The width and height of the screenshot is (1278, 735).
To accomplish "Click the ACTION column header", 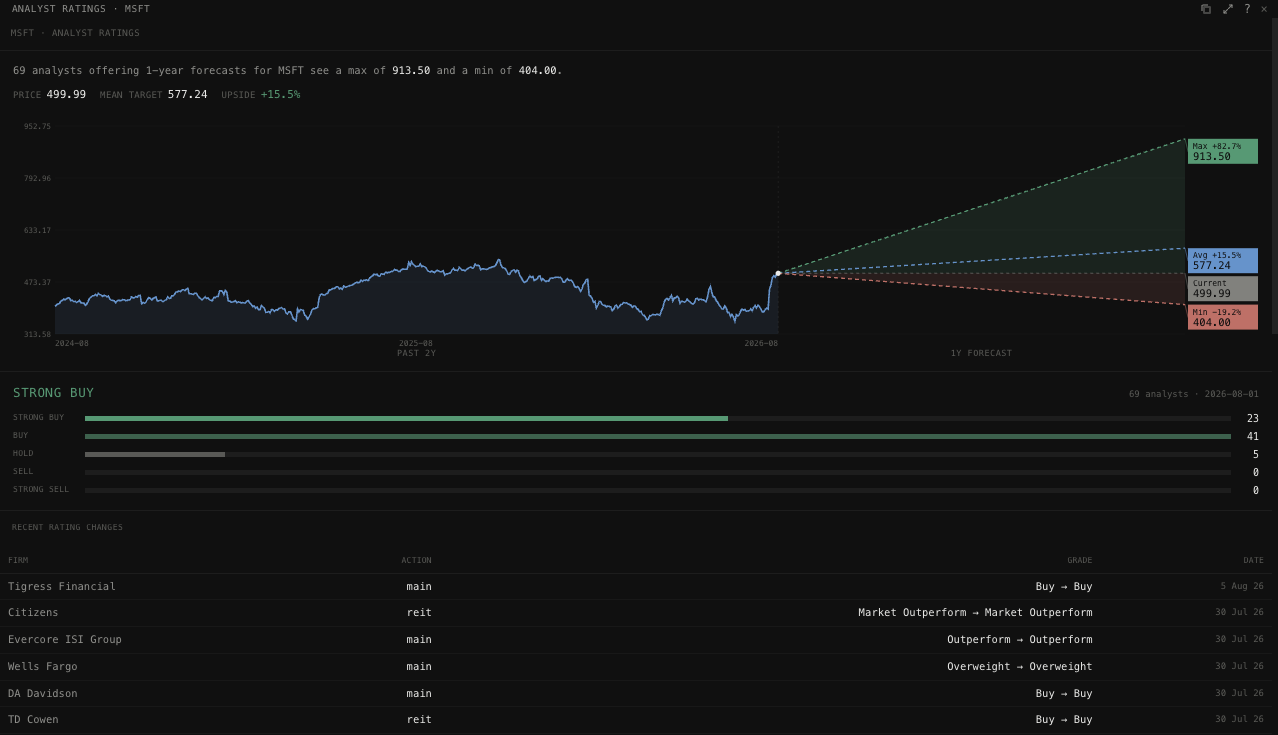I will (x=416, y=560).
